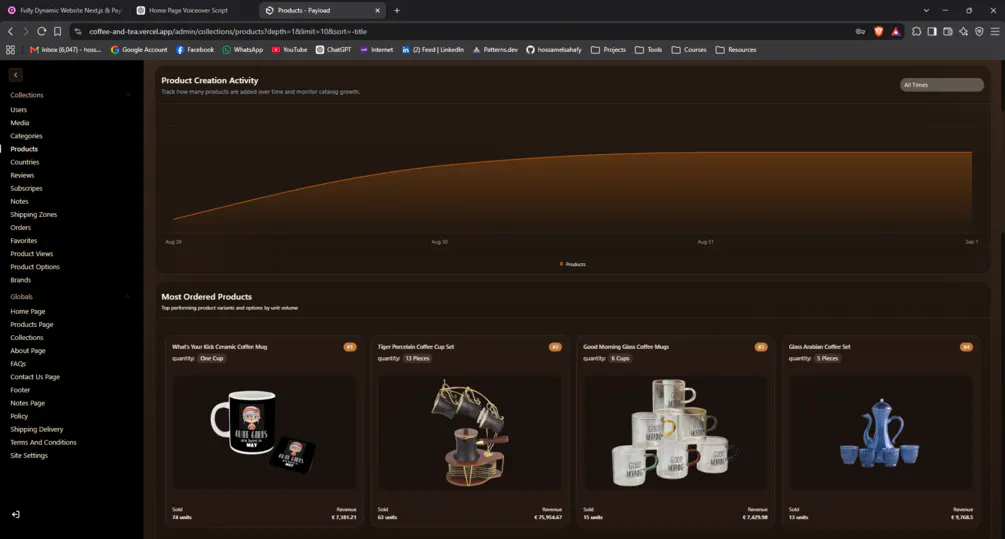Open Leo AI sparkle icon
This screenshot has width=1005, height=539.
[963, 31]
